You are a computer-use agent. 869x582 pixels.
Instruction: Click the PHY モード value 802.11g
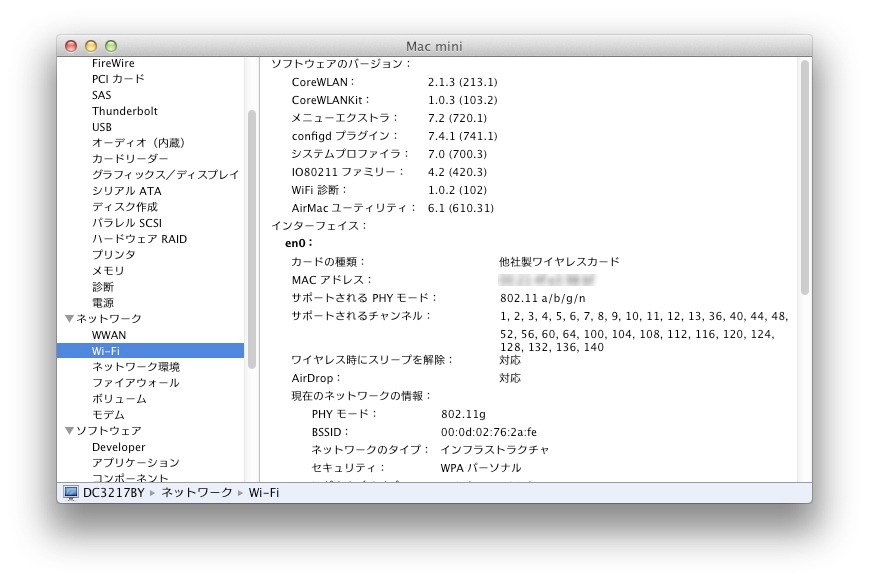[x=463, y=414]
